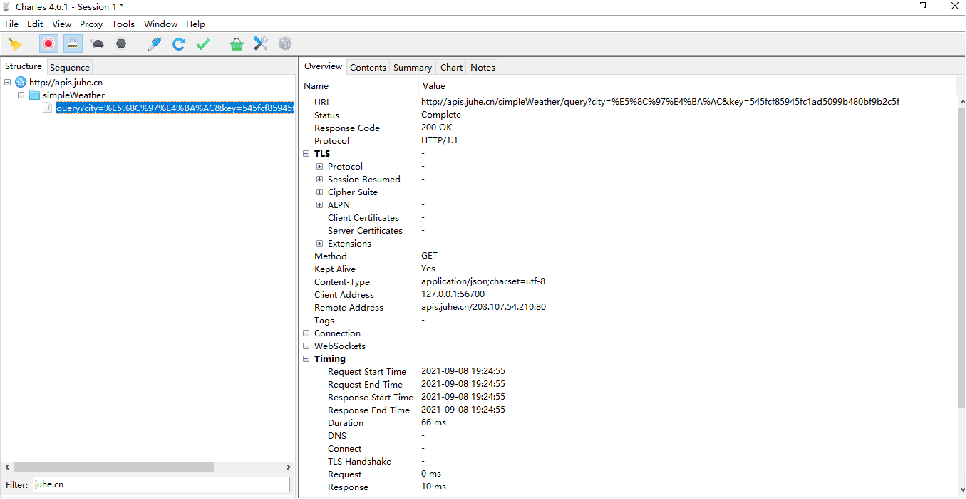
Task: Toggle breakpoints hexagon icon
Action: [x=121, y=44]
